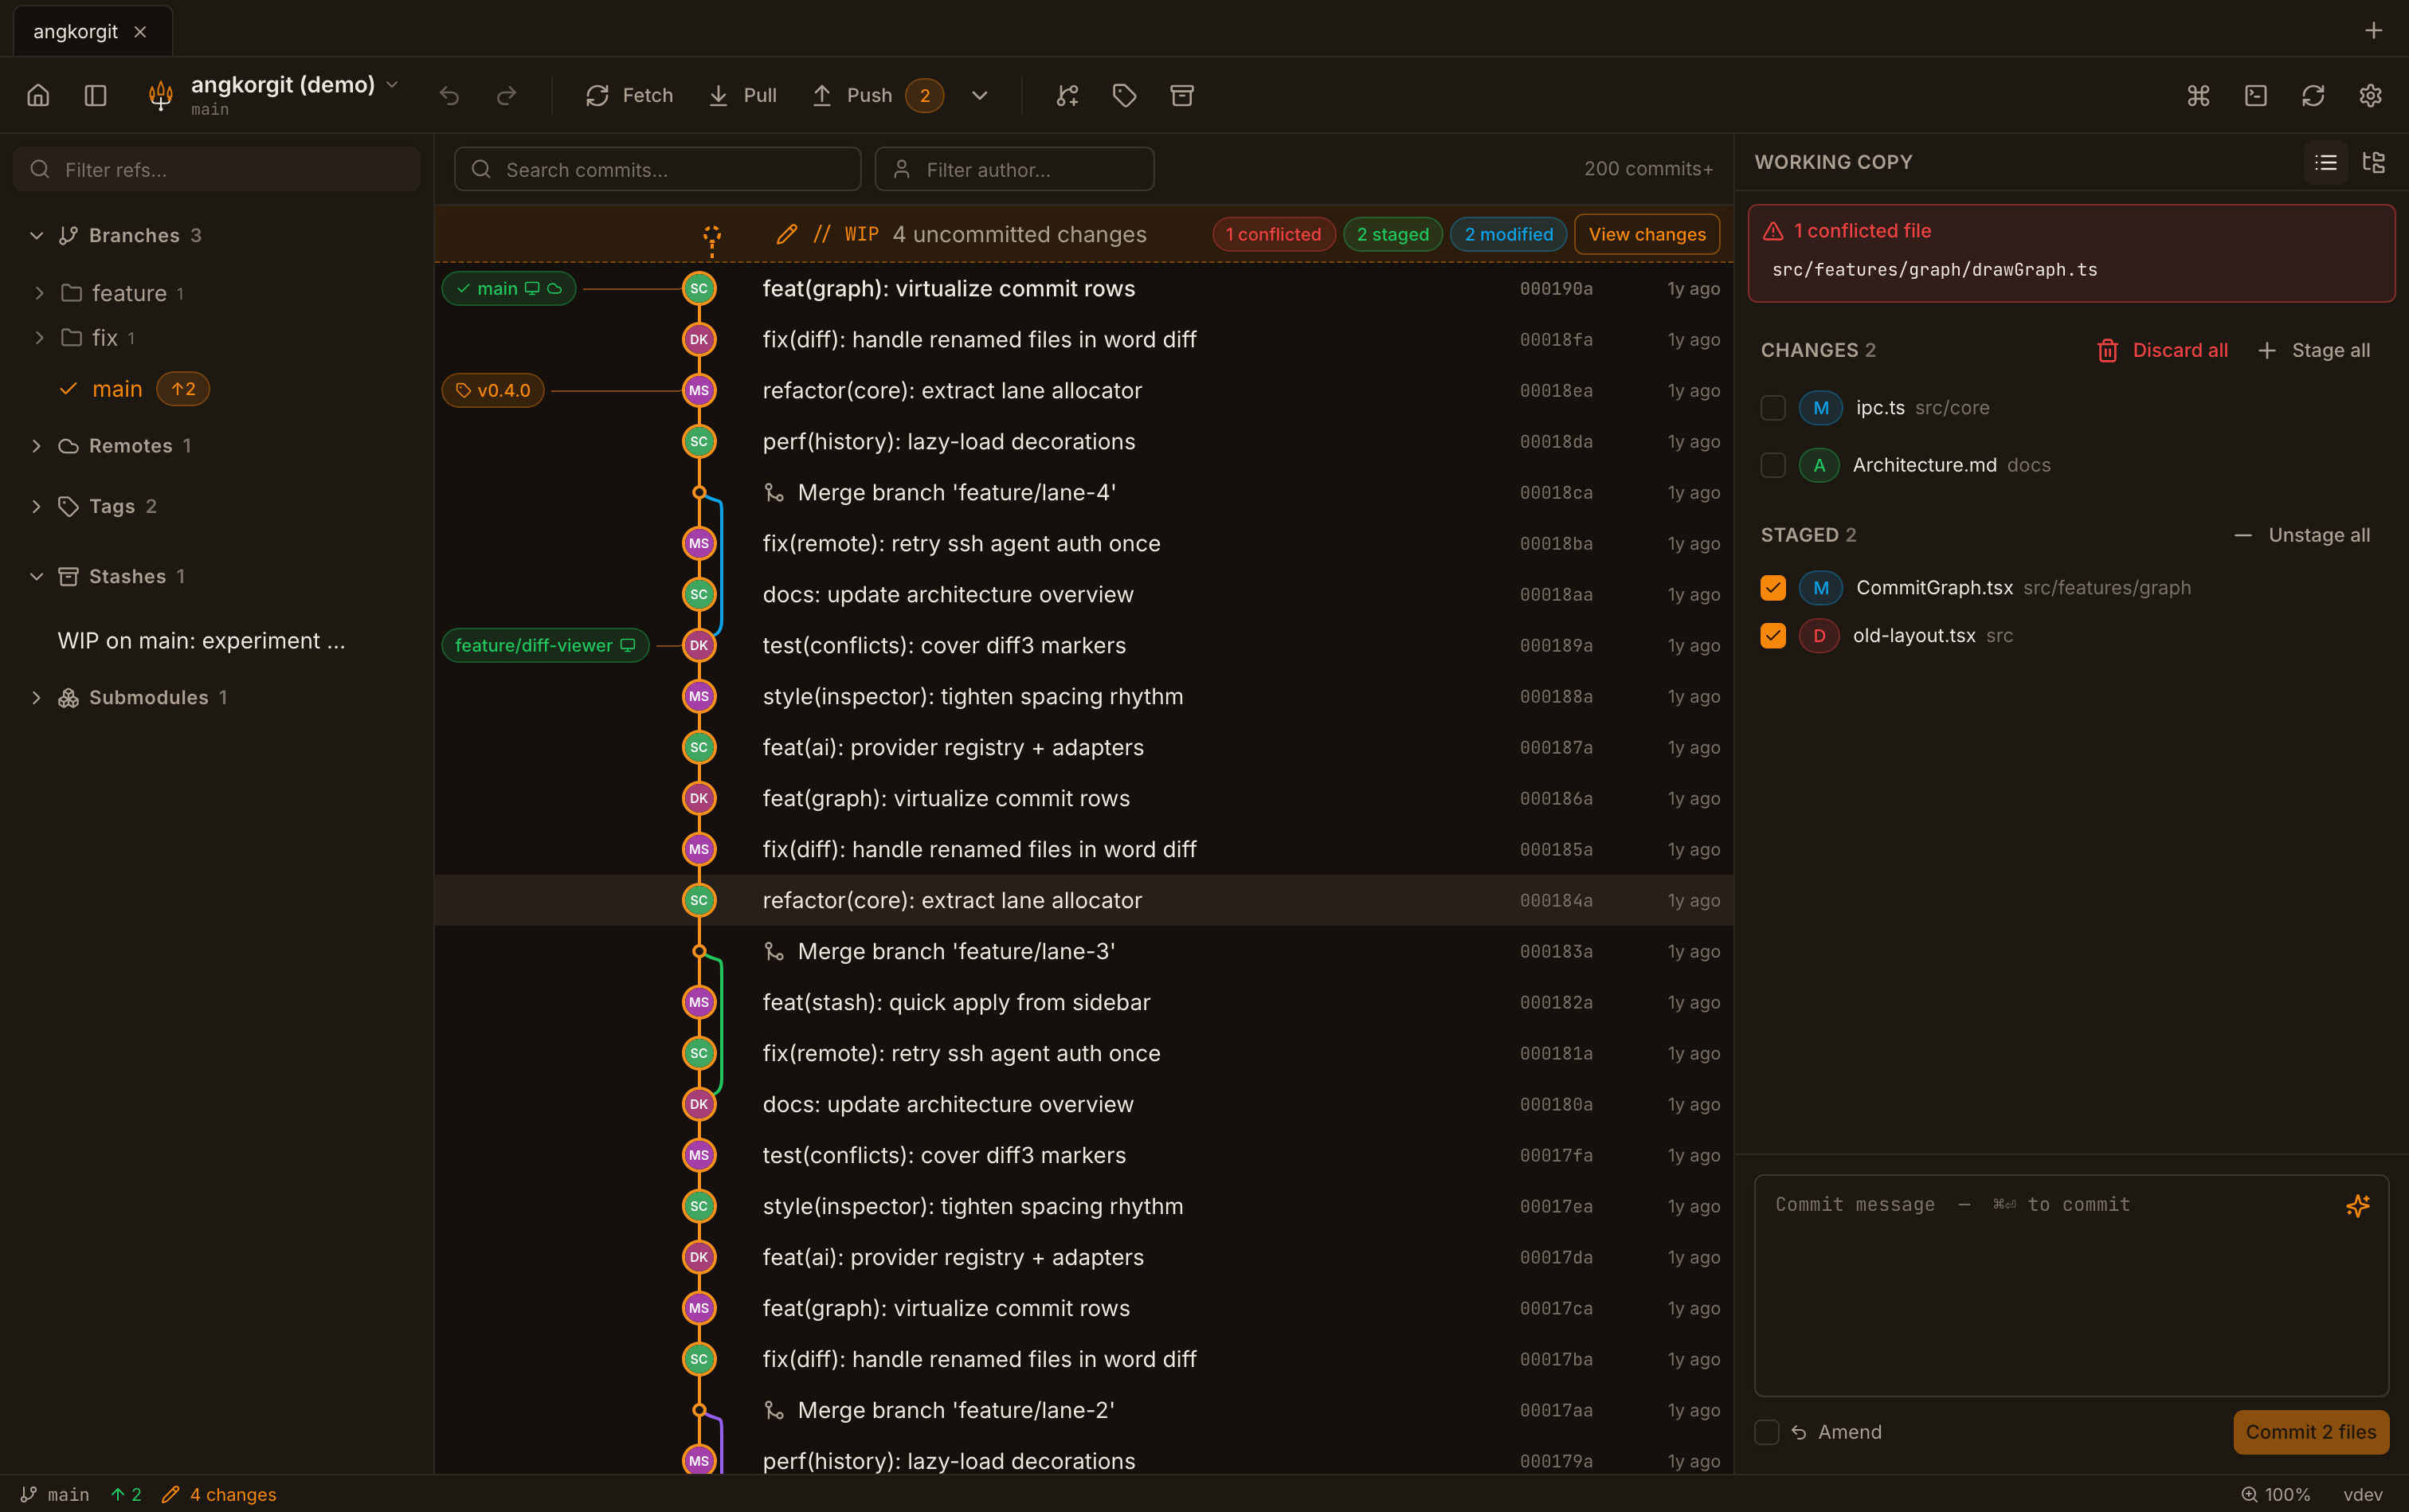Click the WIP pencil edit icon
The height and width of the screenshot is (1512, 2409).
click(787, 234)
